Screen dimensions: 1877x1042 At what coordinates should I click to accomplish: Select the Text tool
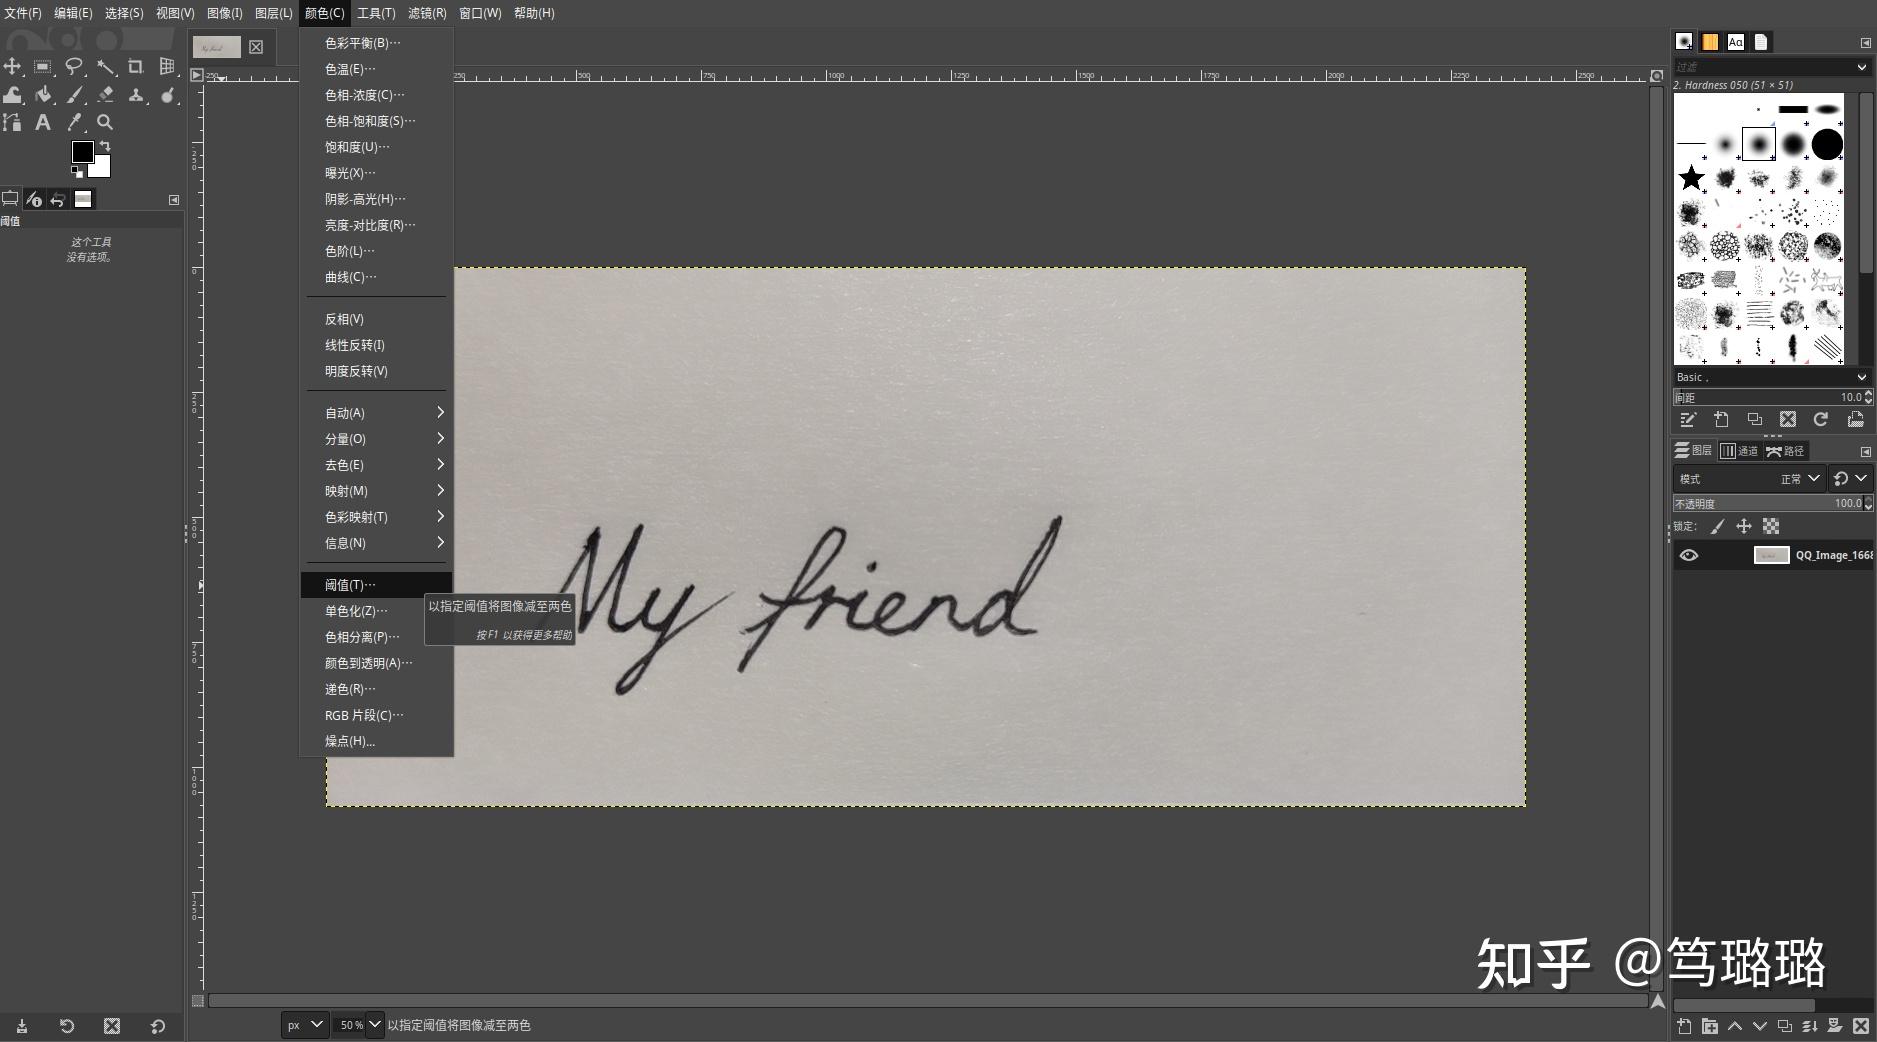point(43,122)
